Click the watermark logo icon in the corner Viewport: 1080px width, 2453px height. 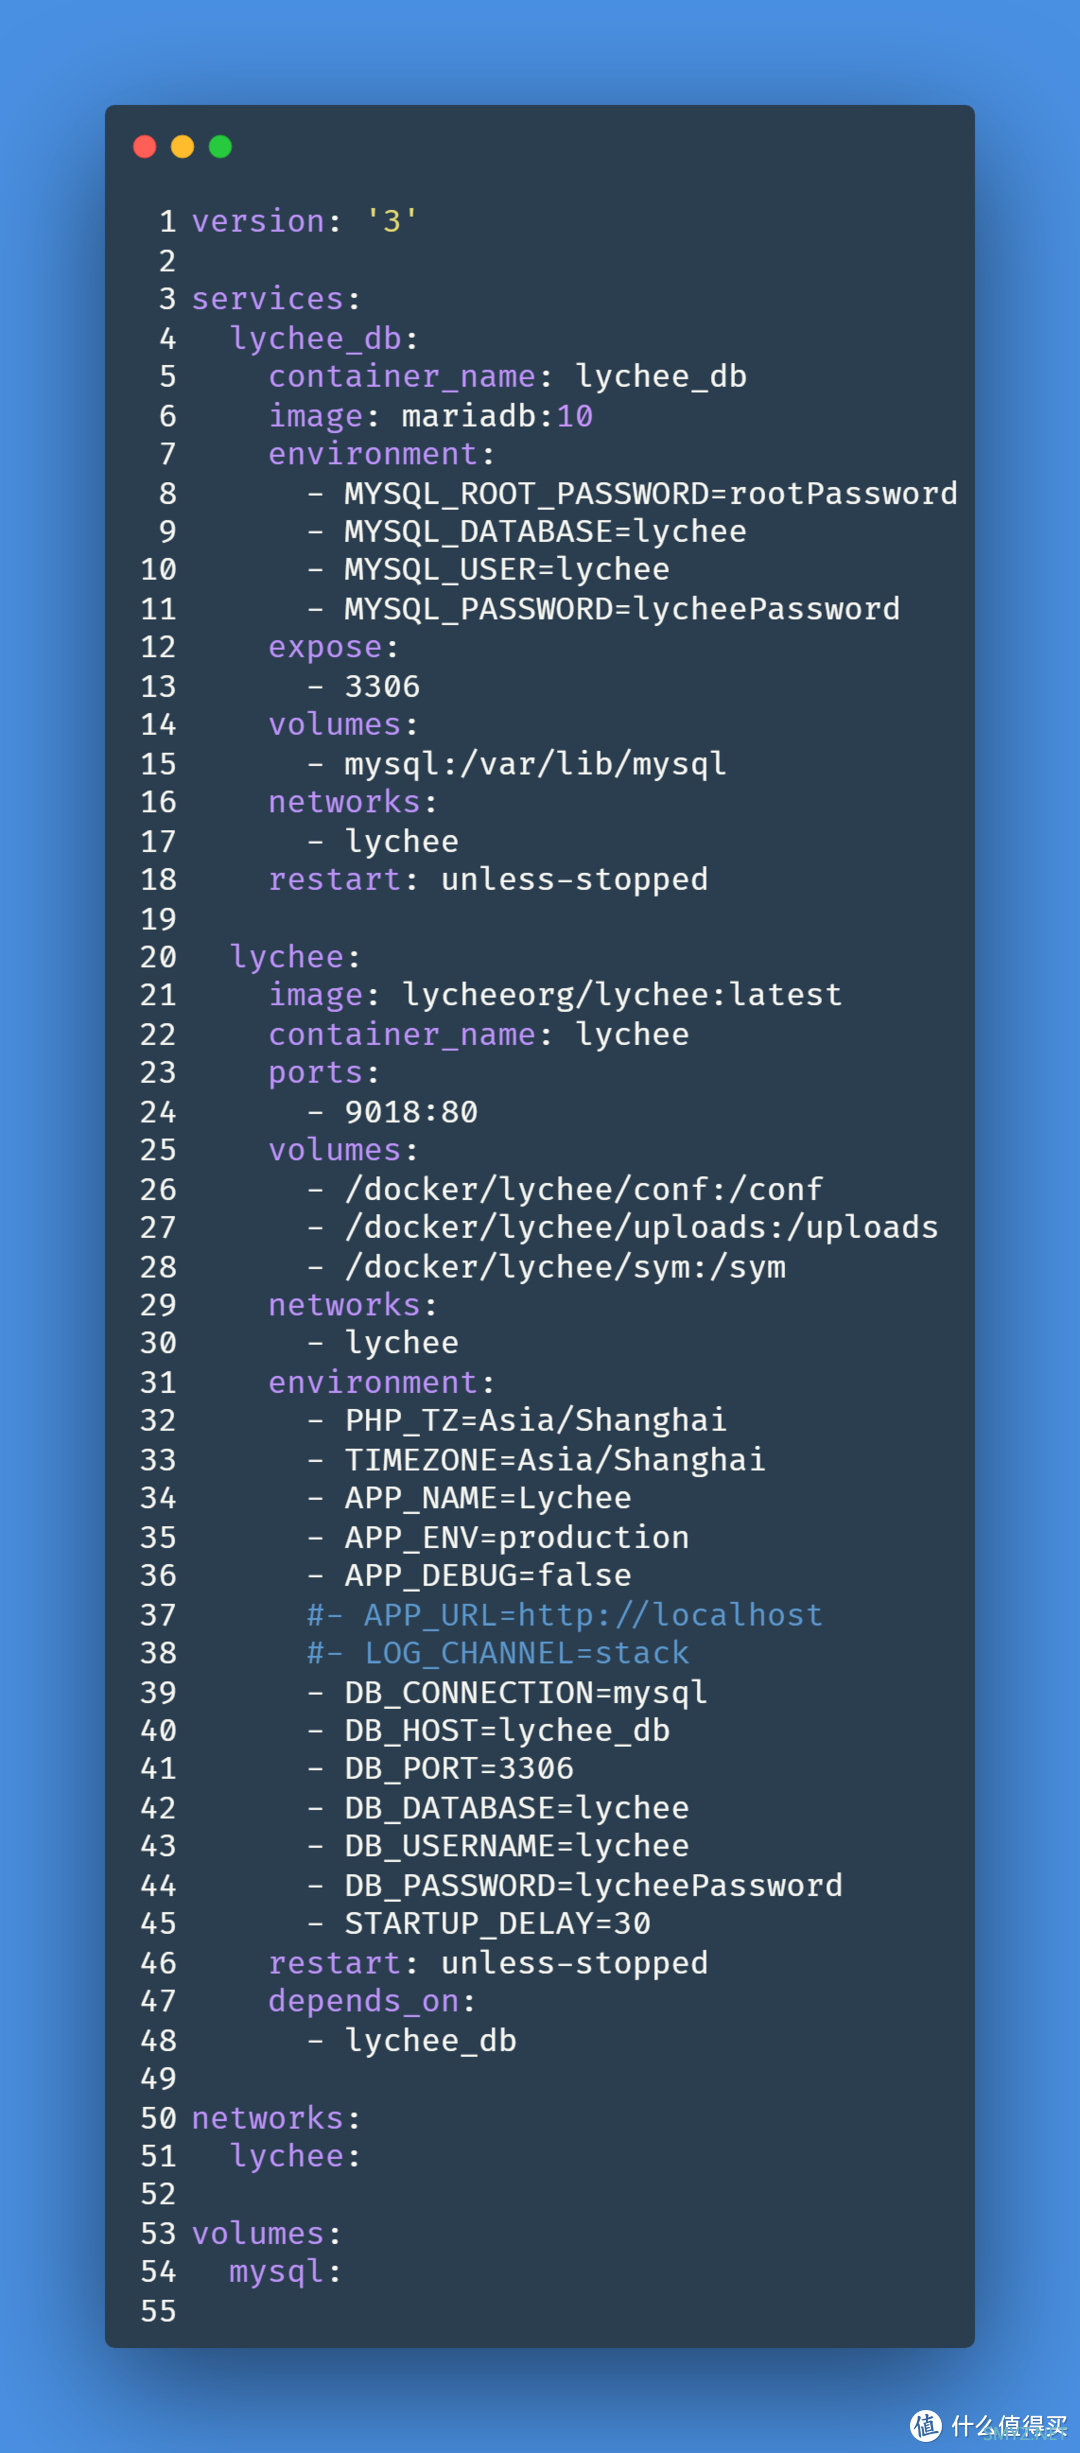(x=925, y=2425)
